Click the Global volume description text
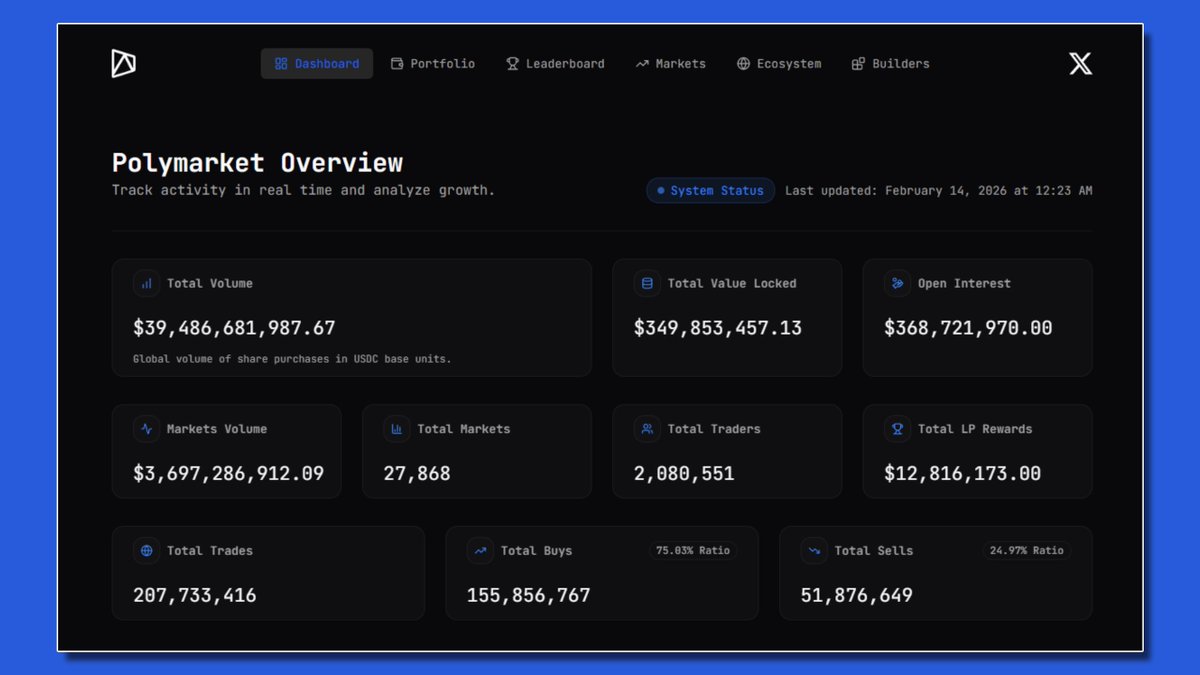The height and width of the screenshot is (675, 1200). coord(292,359)
